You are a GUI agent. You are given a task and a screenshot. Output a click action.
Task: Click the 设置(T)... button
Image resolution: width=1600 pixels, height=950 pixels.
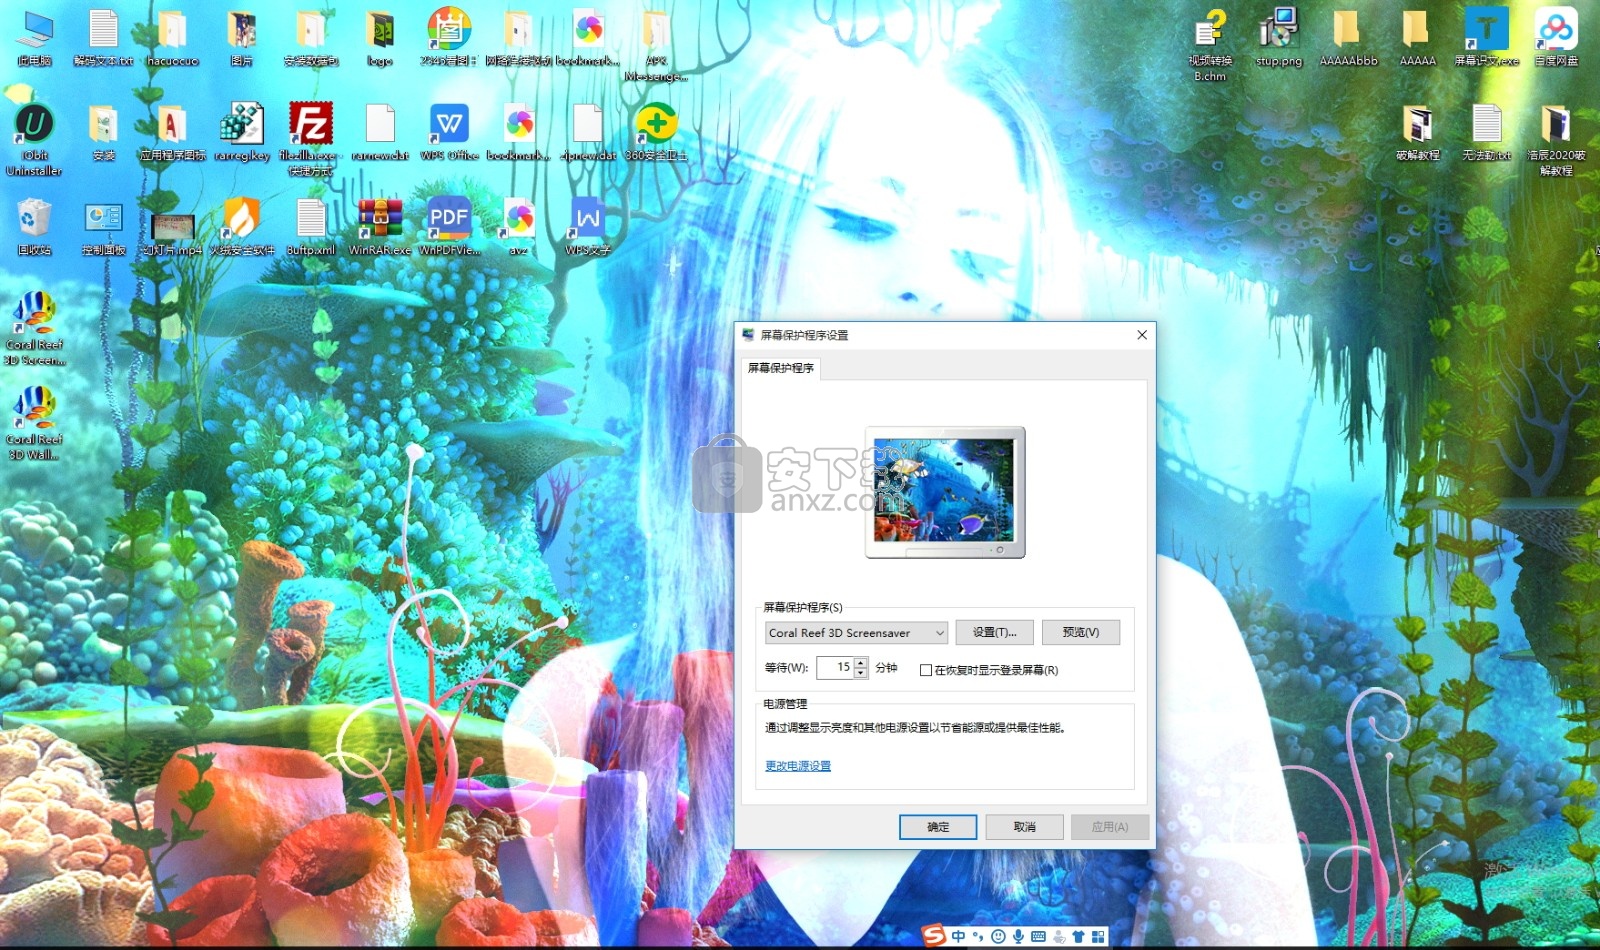(x=994, y=632)
